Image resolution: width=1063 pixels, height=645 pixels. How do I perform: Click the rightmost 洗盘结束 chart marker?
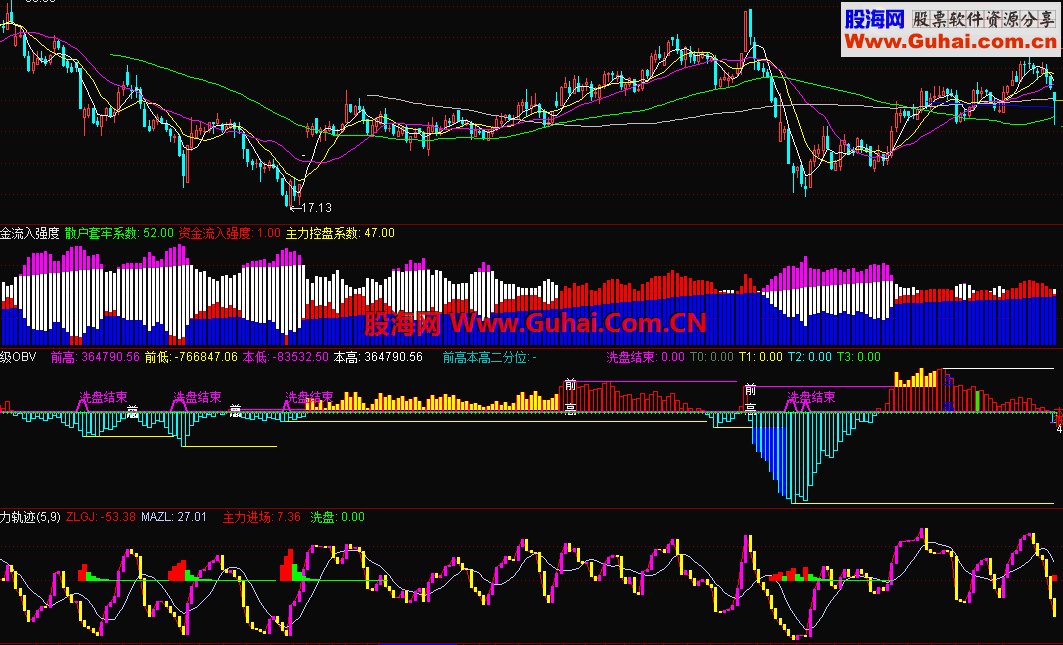pos(811,397)
